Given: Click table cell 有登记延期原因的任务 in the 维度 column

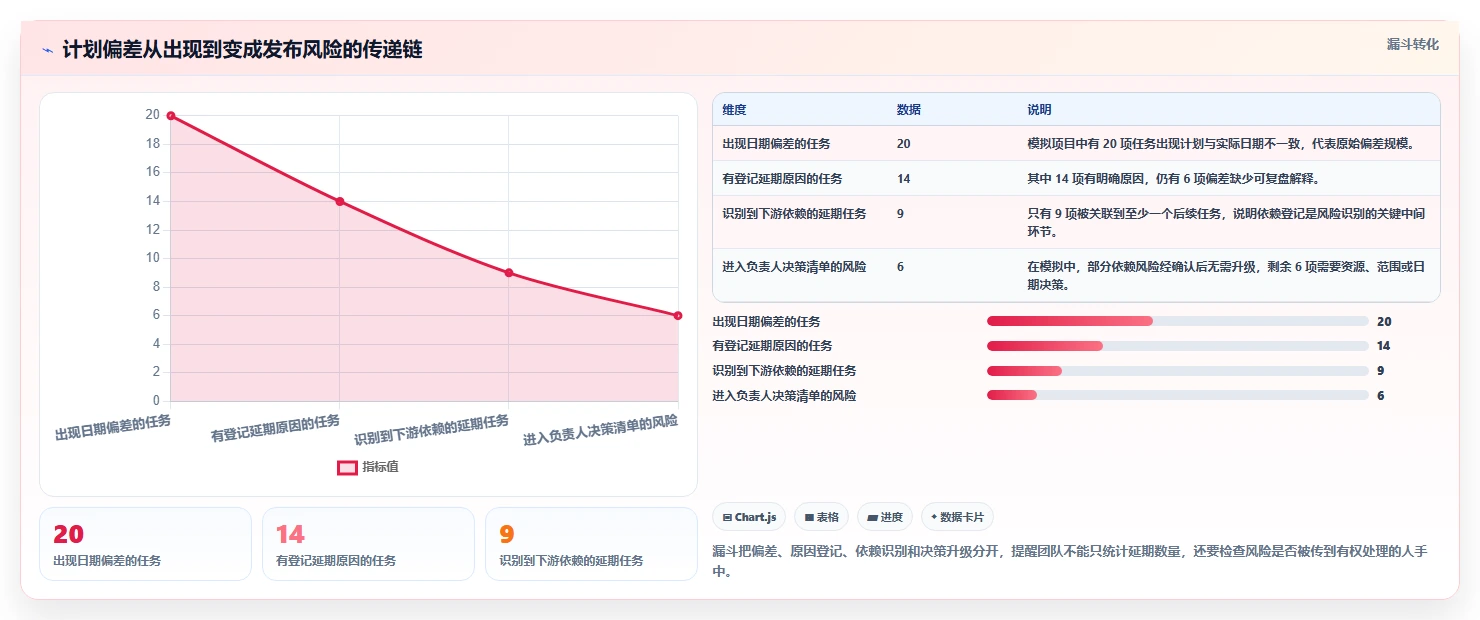Looking at the screenshot, I should pos(782,179).
